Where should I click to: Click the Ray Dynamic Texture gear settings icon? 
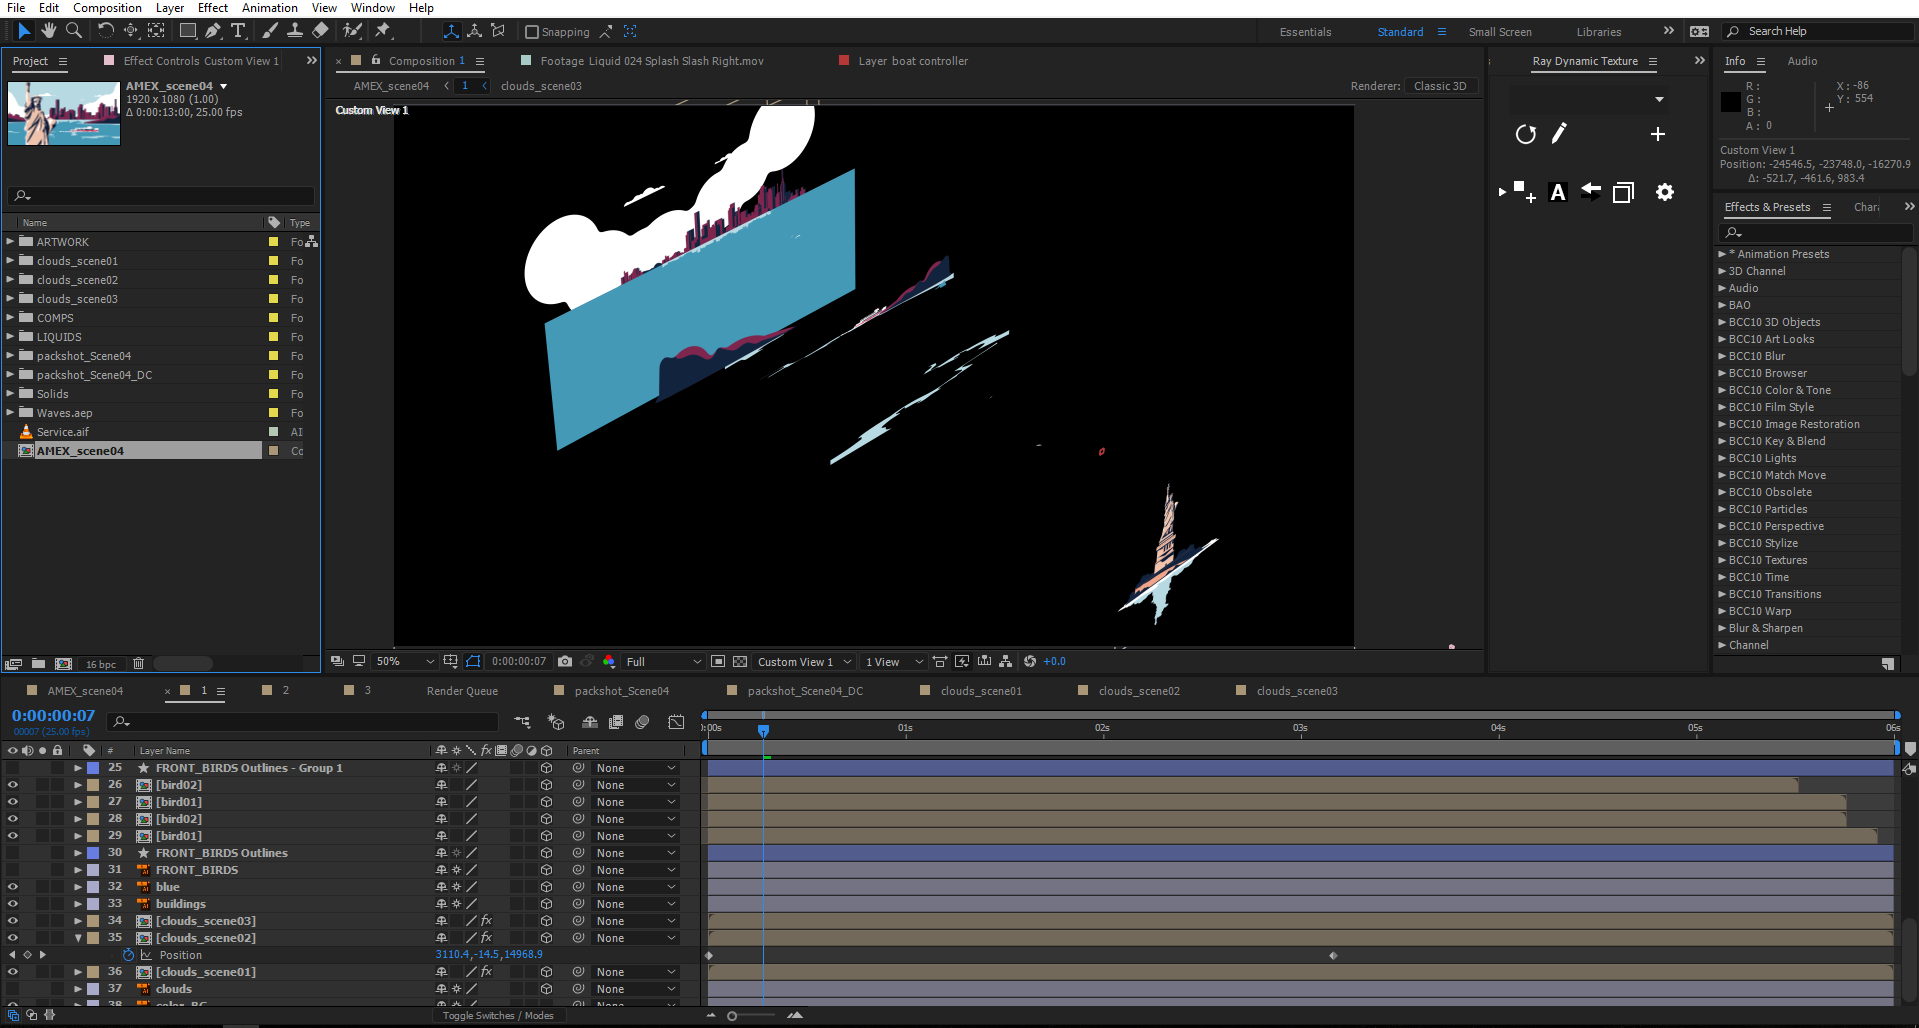1664,192
